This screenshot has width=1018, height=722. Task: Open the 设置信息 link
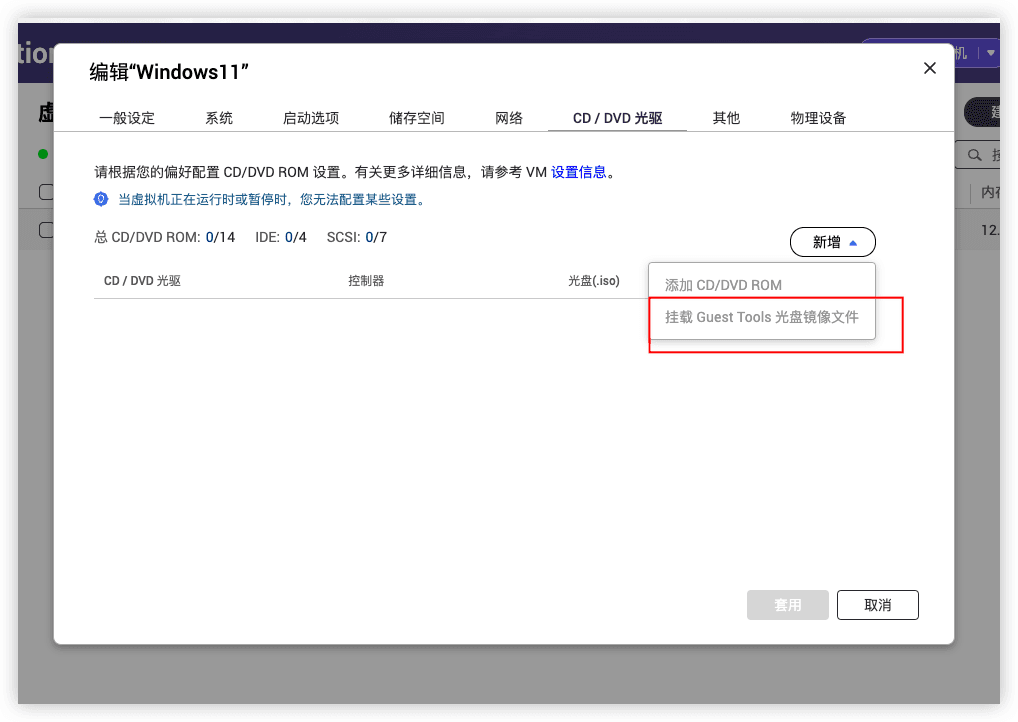coord(579,172)
